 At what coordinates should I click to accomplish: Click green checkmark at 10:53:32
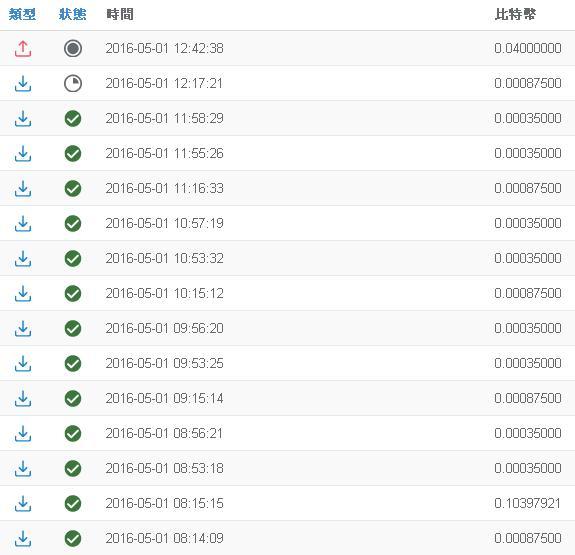73,259
